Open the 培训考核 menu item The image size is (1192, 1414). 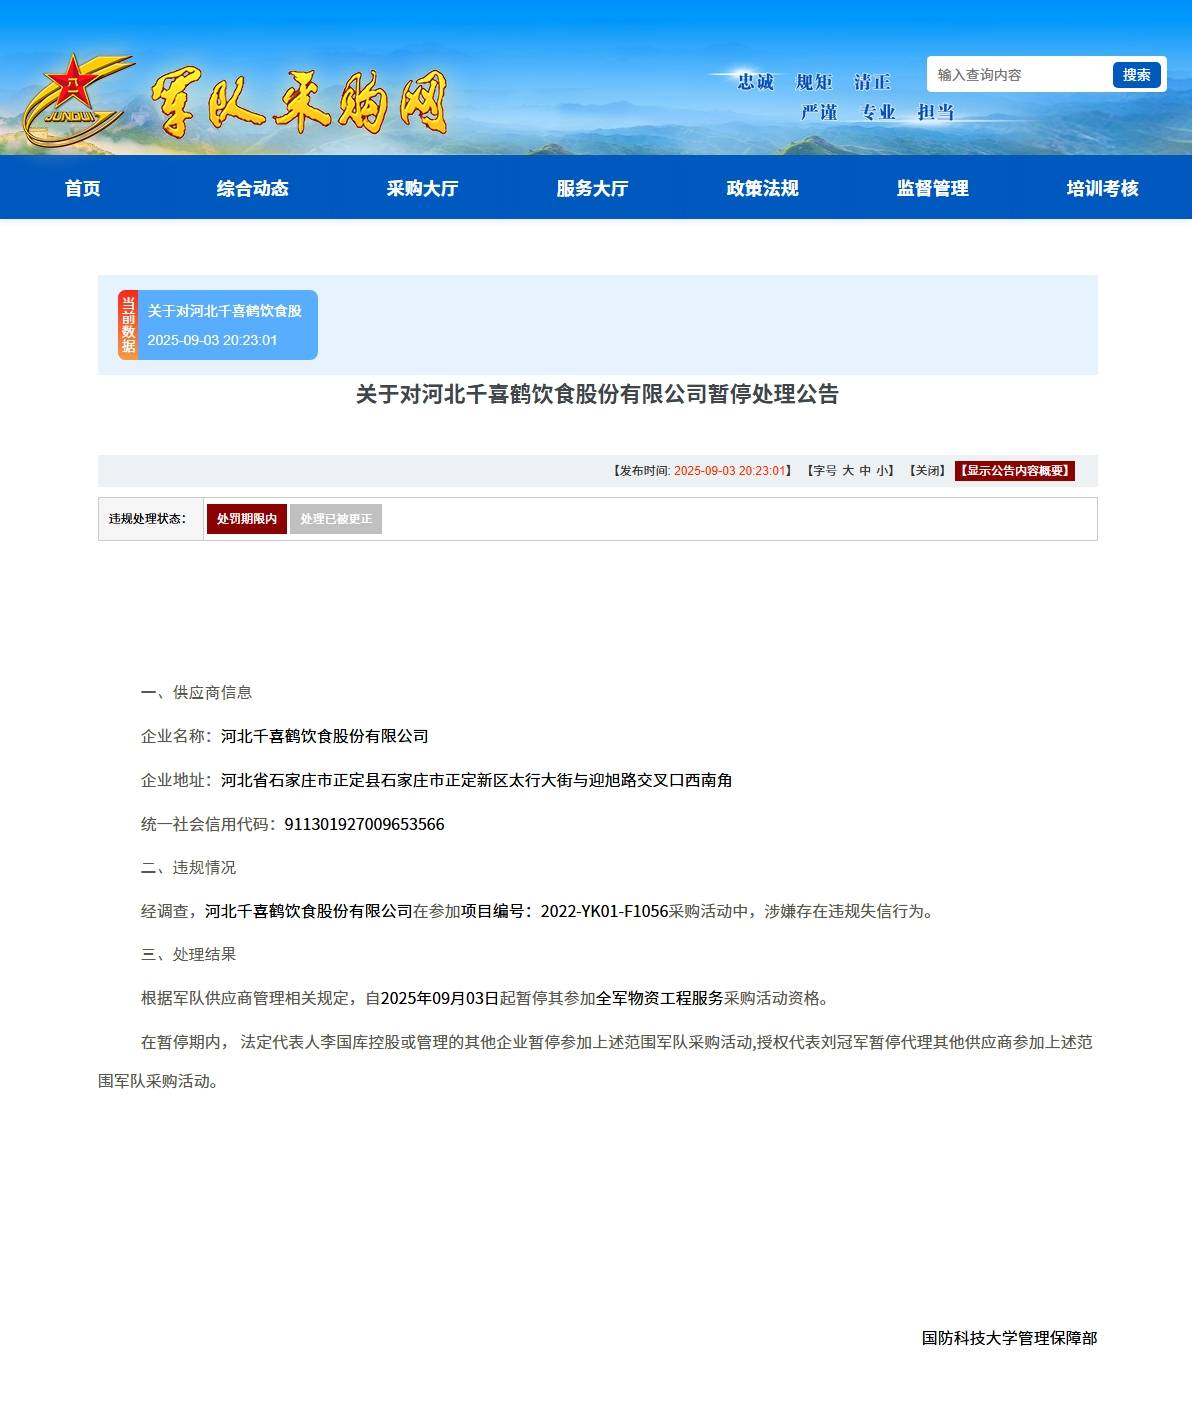pyautogui.click(x=1102, y=188)
